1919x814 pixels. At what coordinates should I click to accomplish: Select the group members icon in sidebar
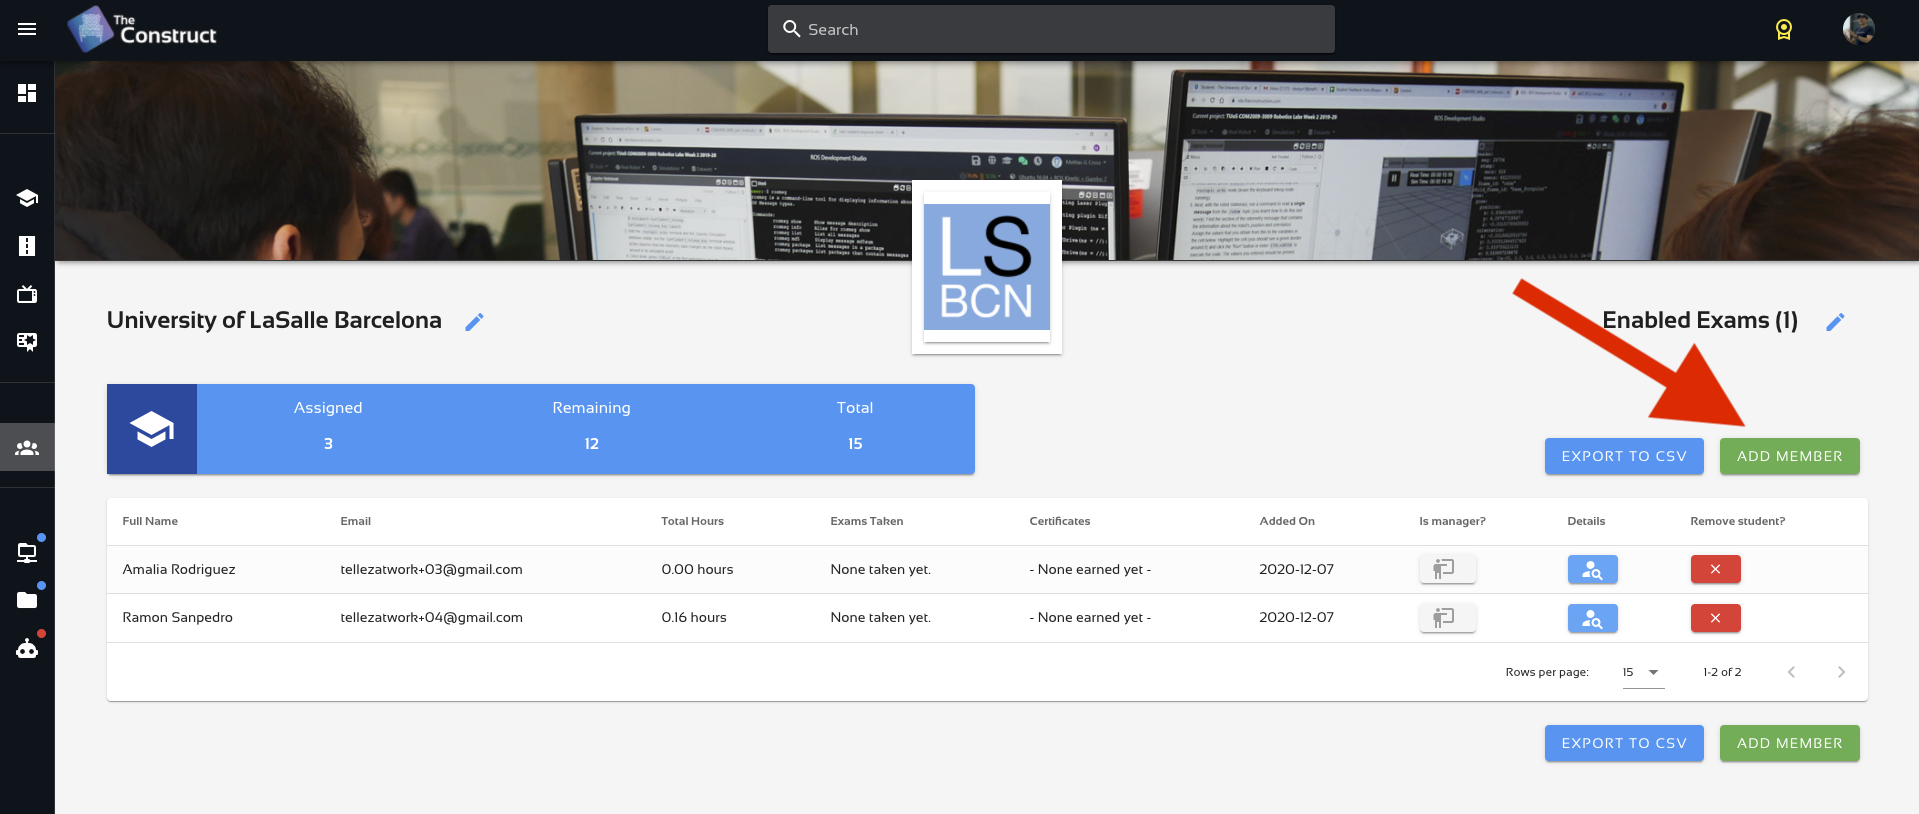[x=27, y=448]
